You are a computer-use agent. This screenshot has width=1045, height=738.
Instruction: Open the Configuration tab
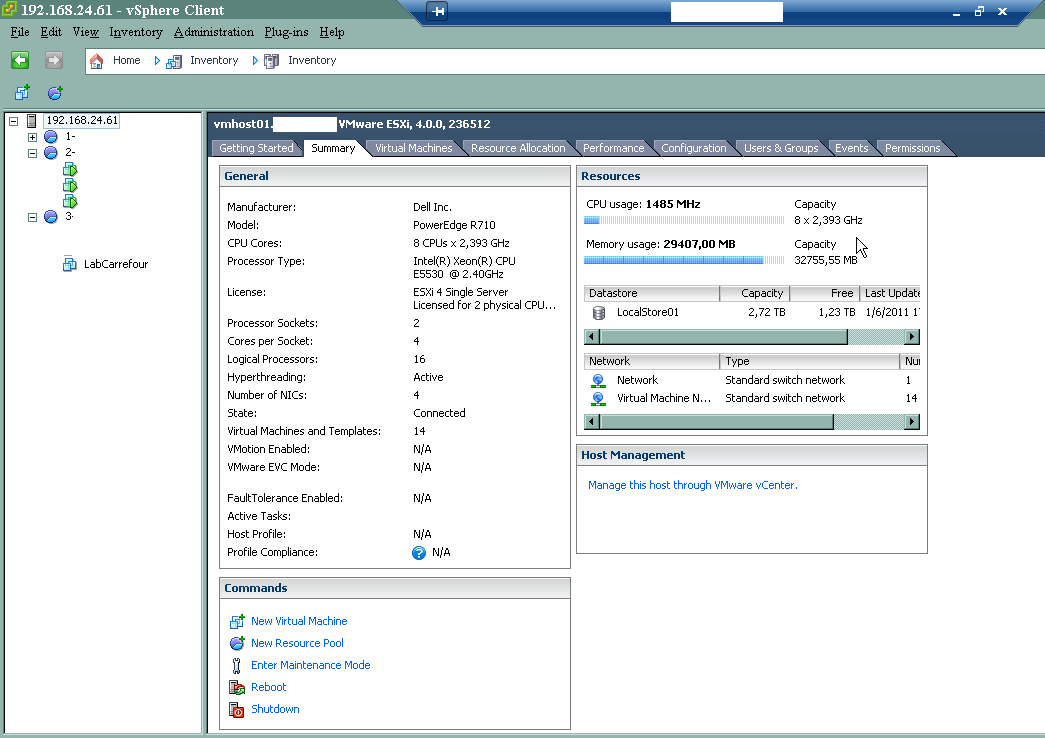(693, 148)
